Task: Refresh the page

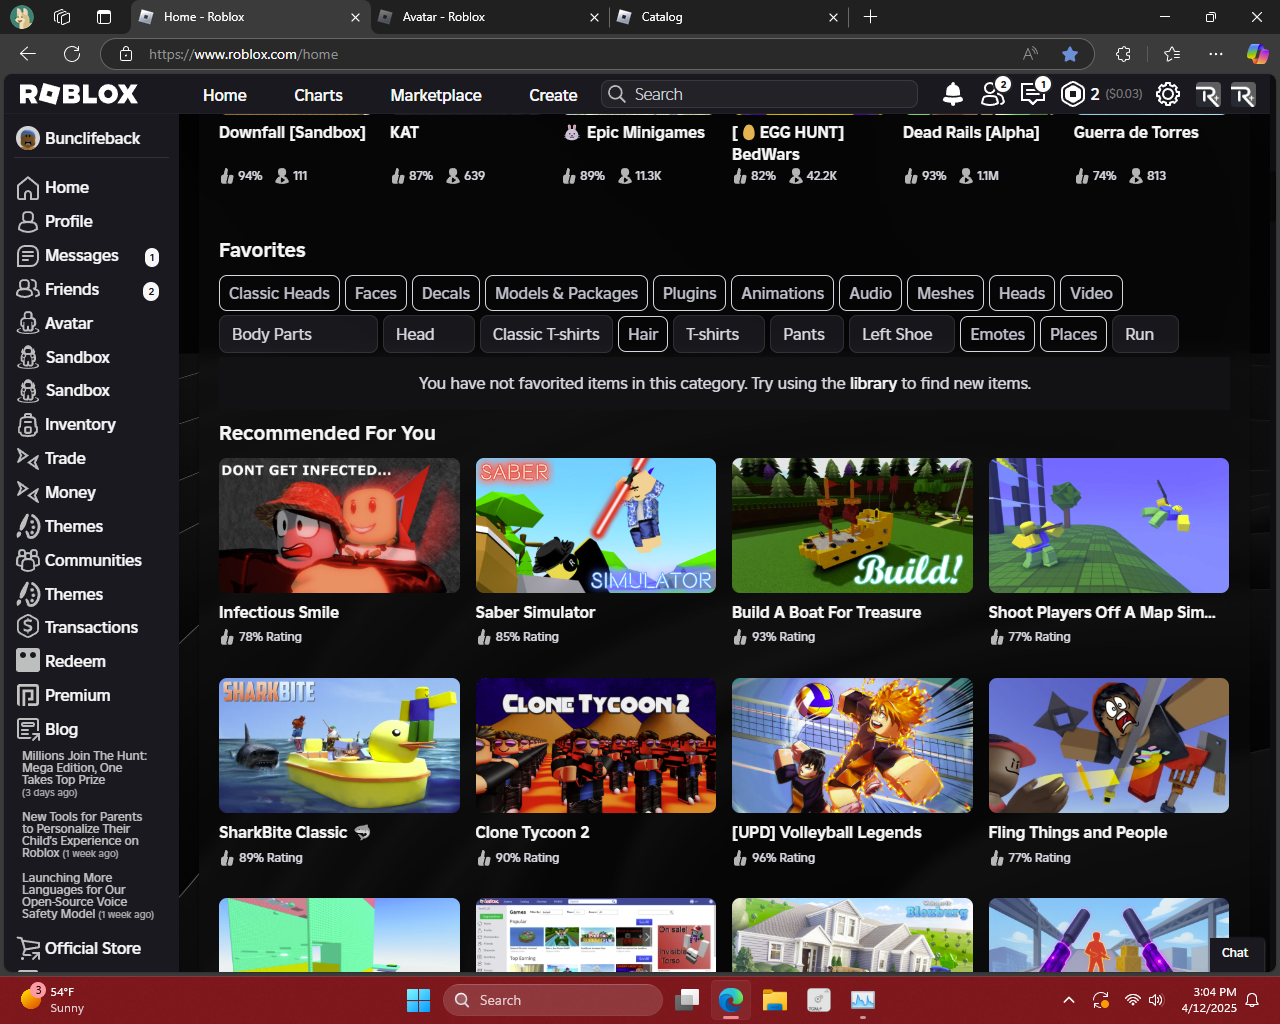Action: point(72,54)
